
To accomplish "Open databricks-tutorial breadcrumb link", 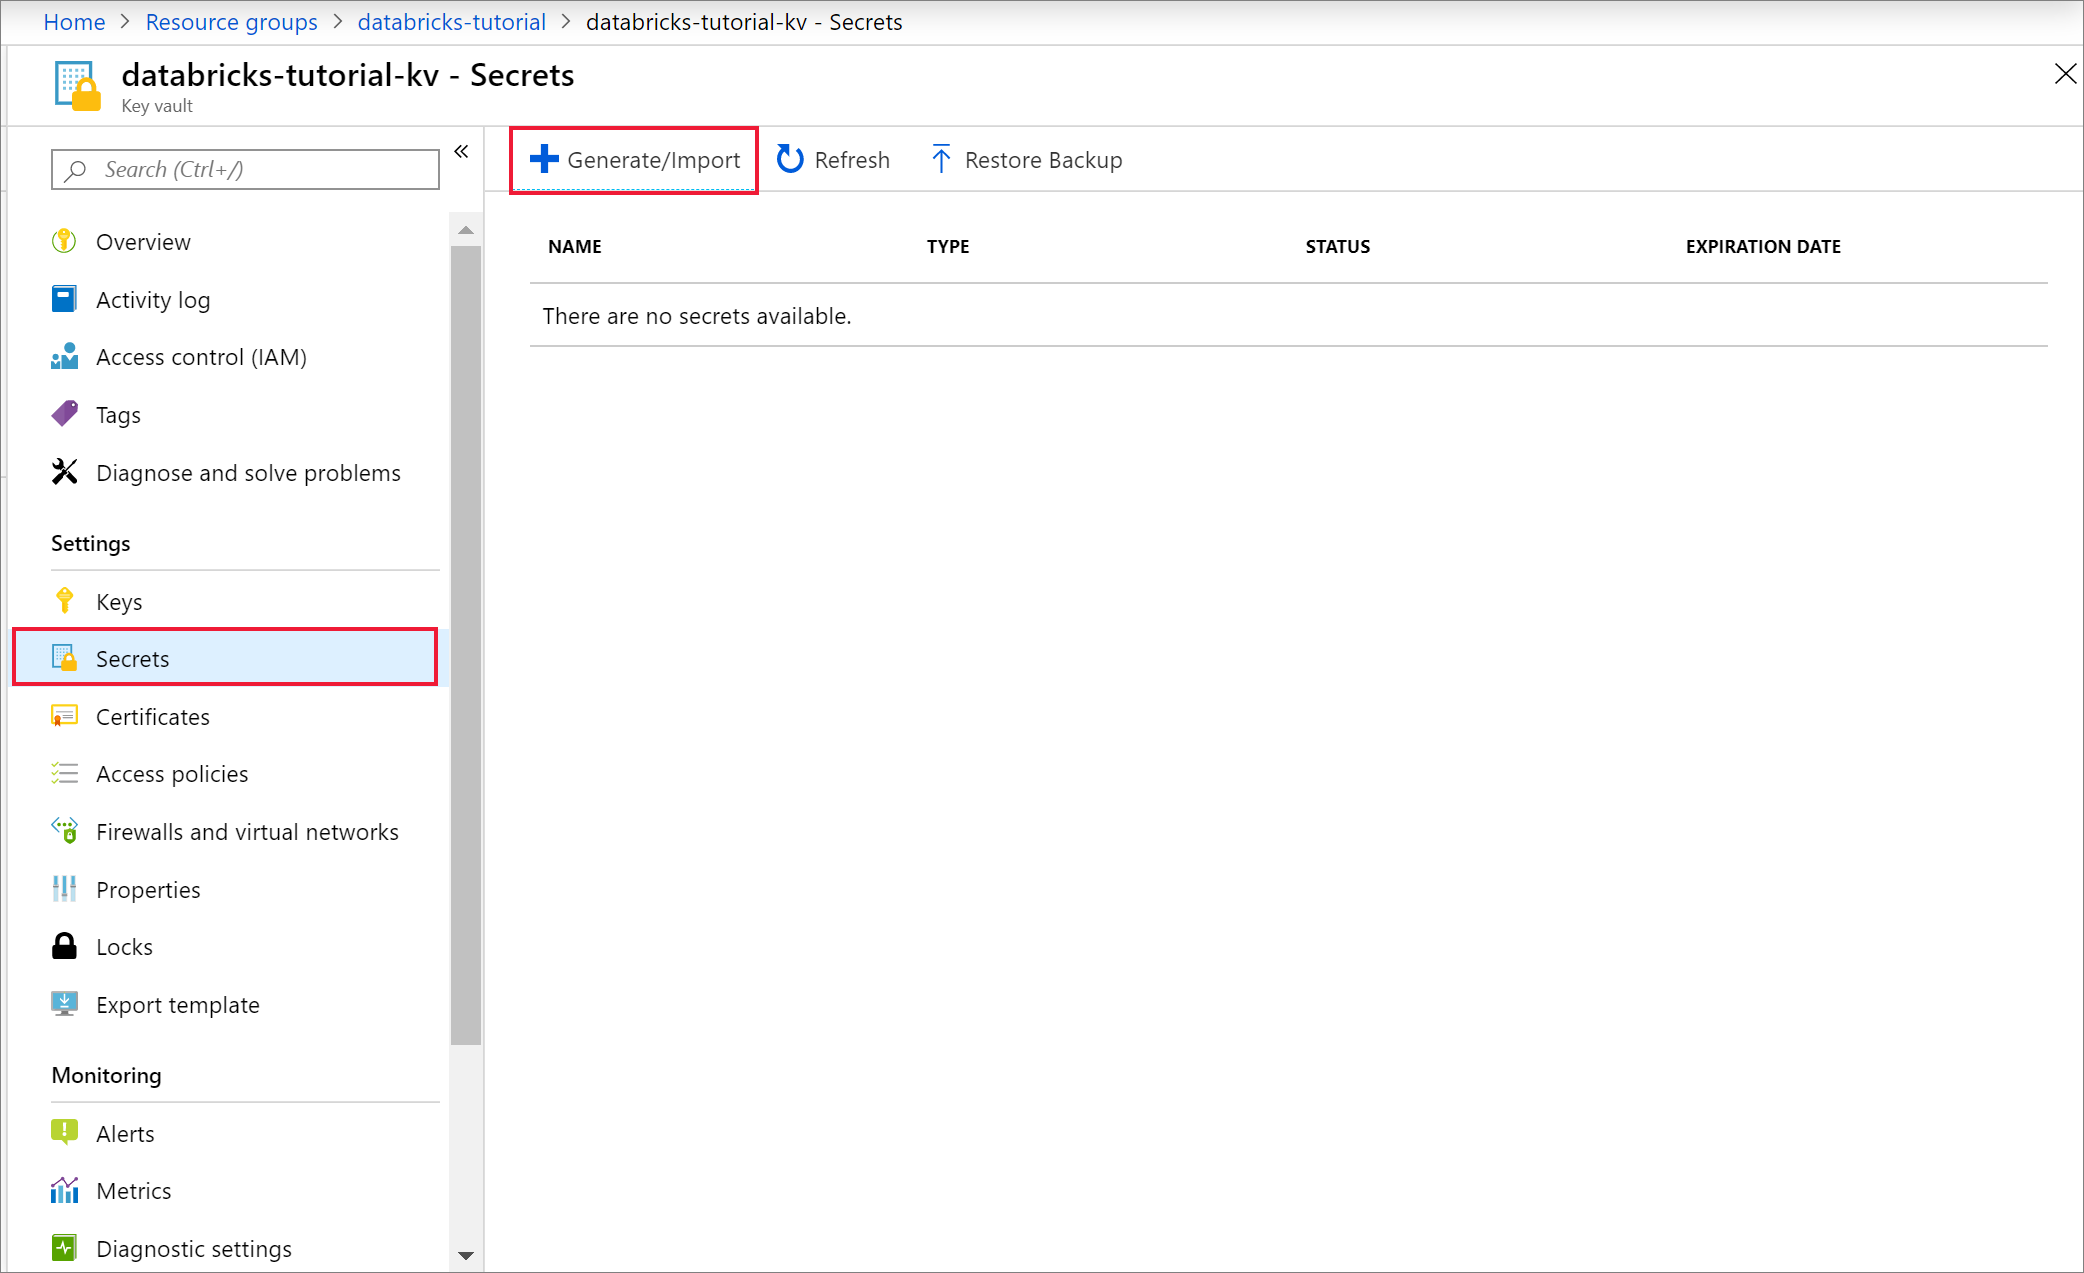I will (451, 22).
